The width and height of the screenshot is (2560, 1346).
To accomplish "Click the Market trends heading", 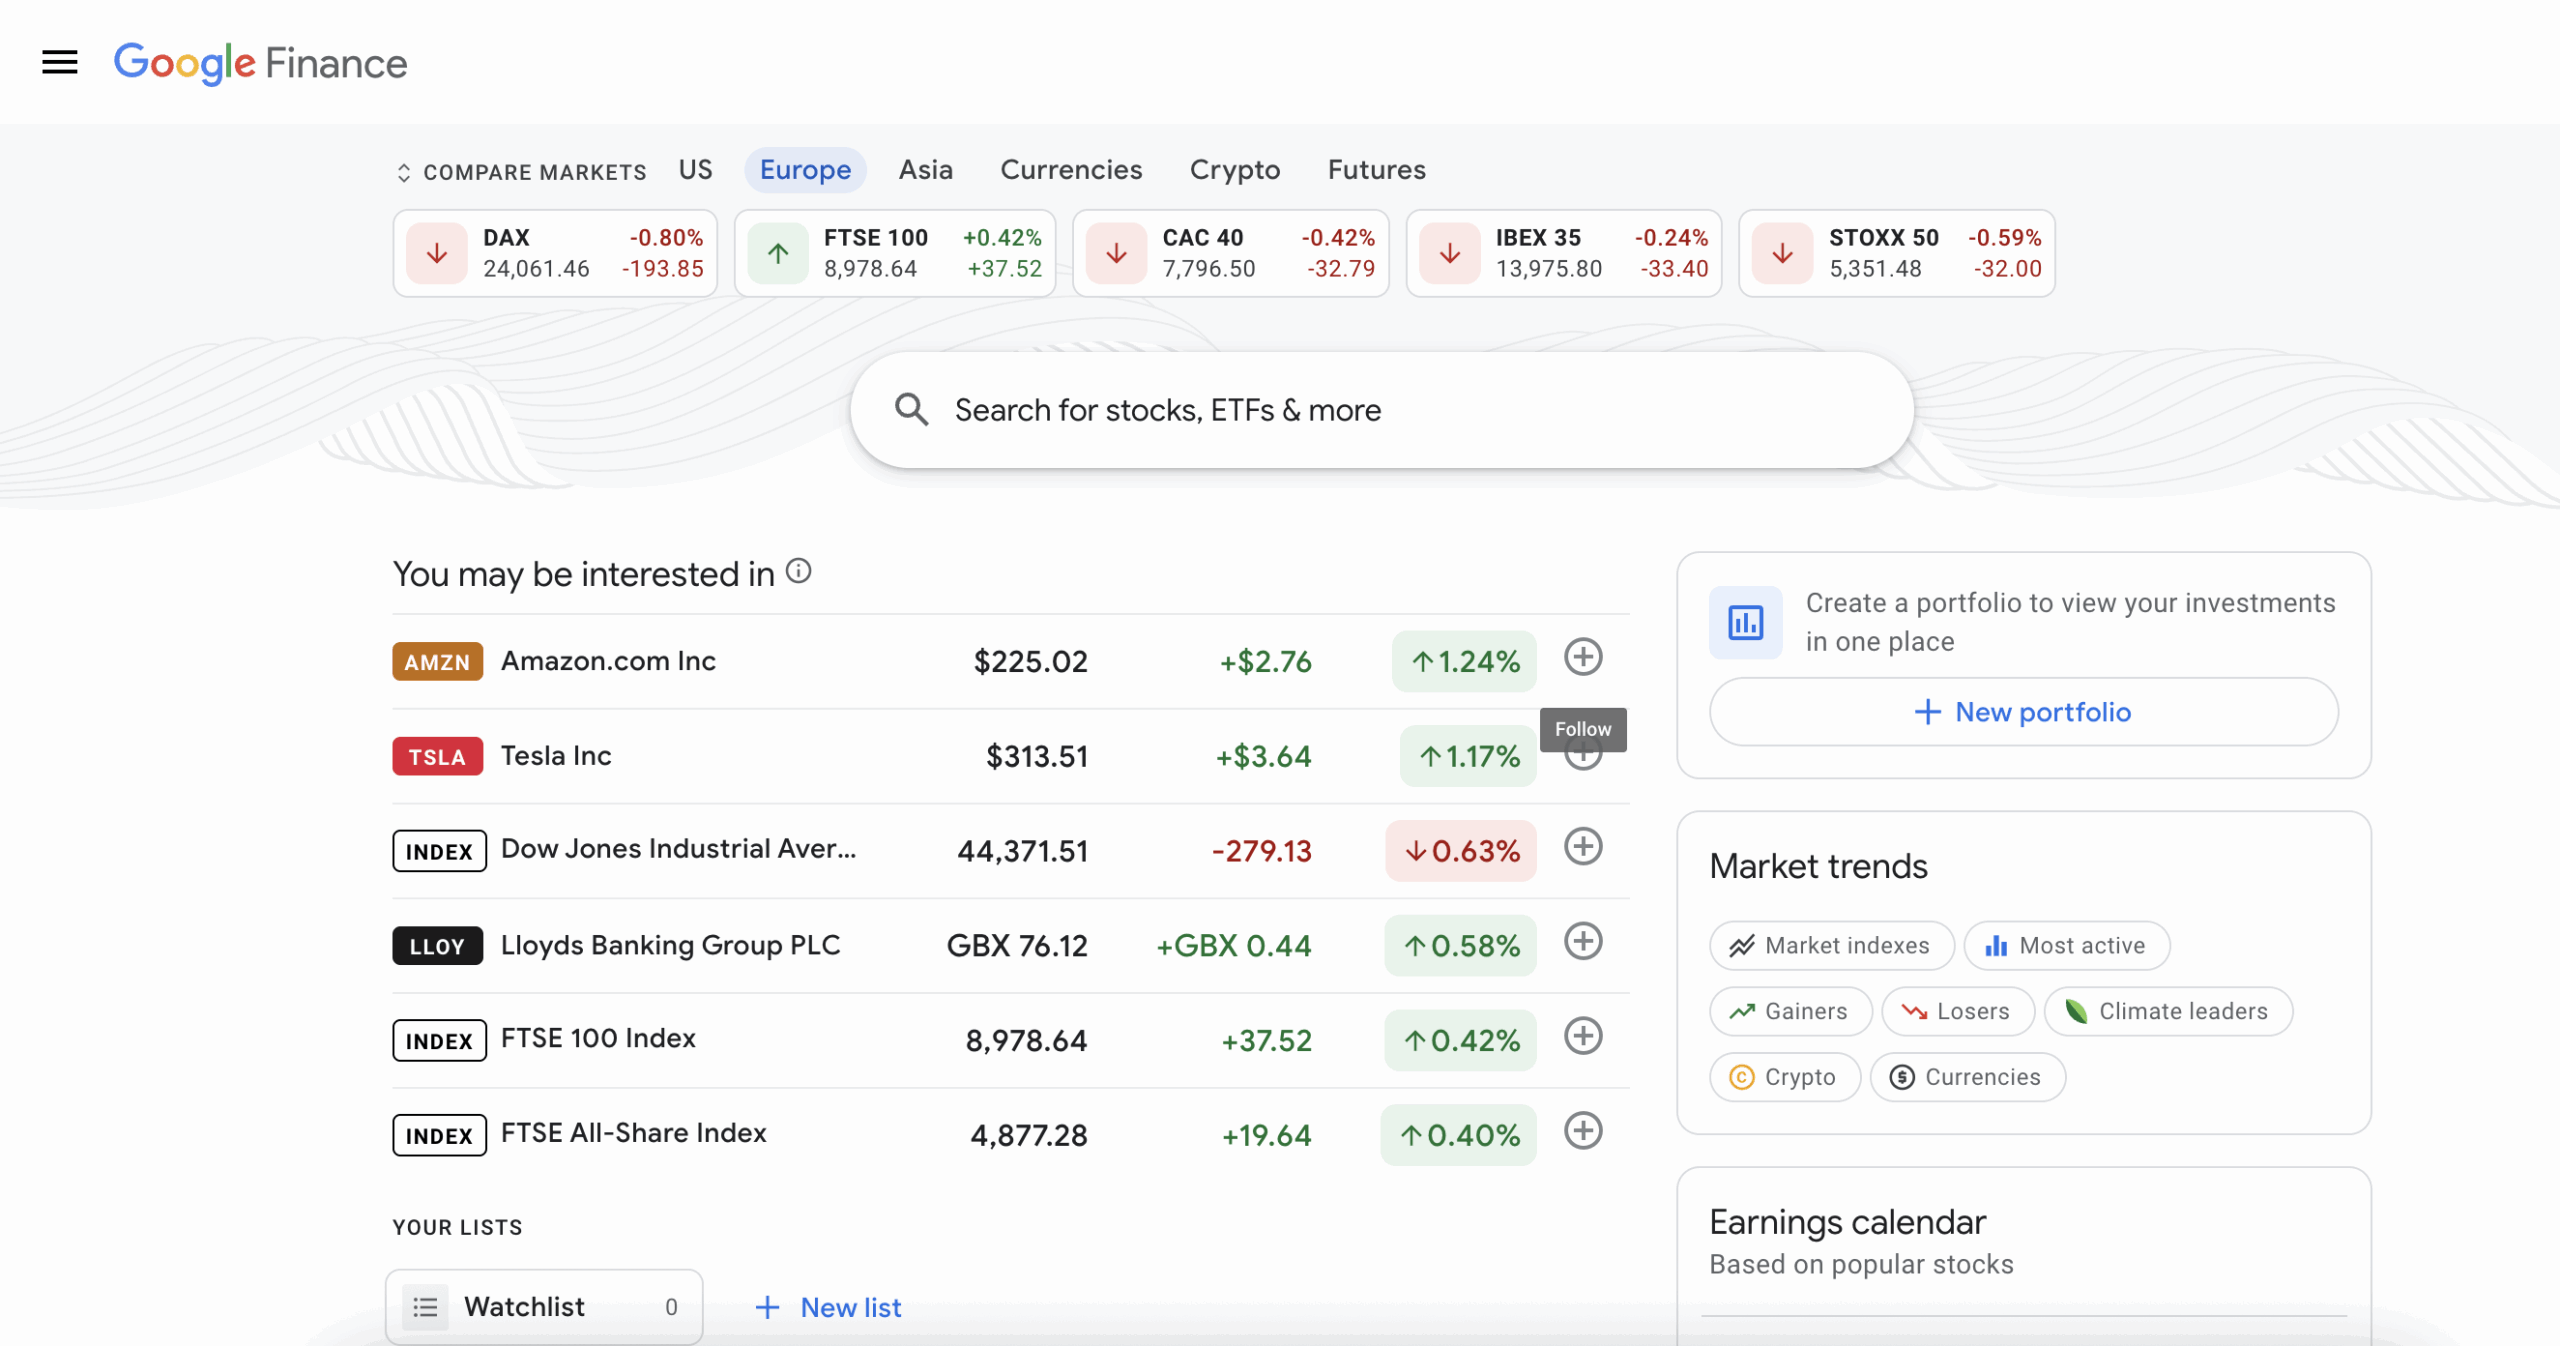I will tap(1818, 866).
